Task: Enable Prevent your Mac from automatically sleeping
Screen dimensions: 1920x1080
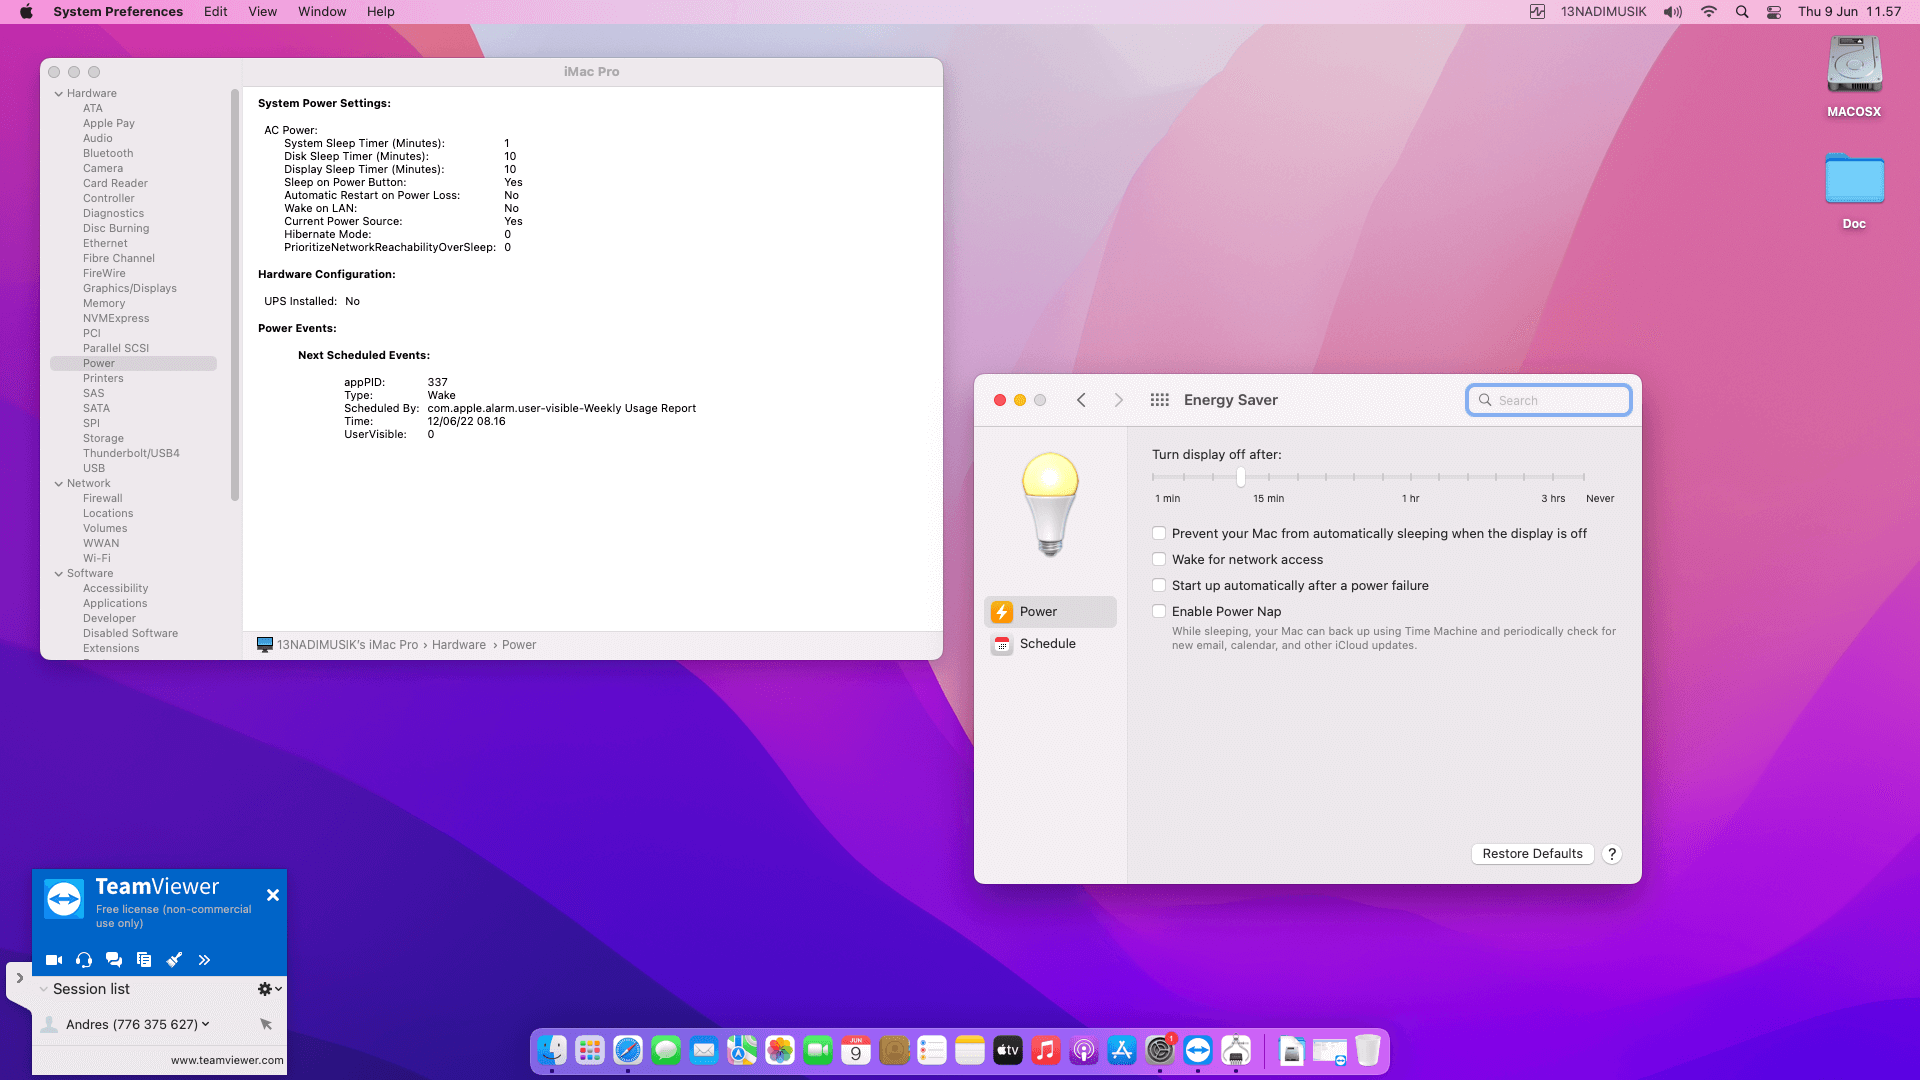Action: pyautogui.click(x=1159, y=534)
